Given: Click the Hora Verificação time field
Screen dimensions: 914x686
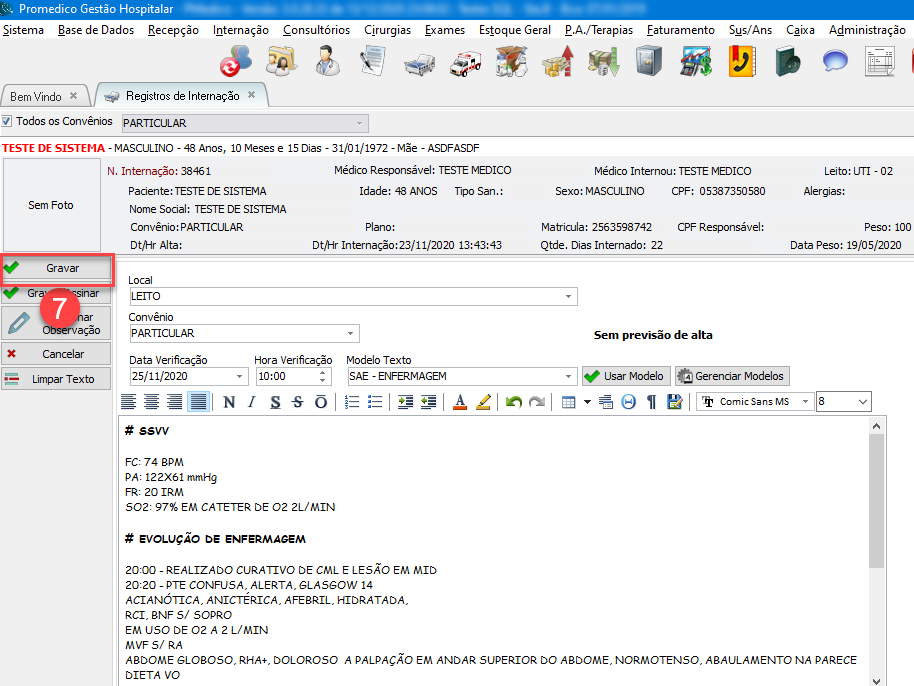Looking at the screenshot, I should (x=284, y=377).
